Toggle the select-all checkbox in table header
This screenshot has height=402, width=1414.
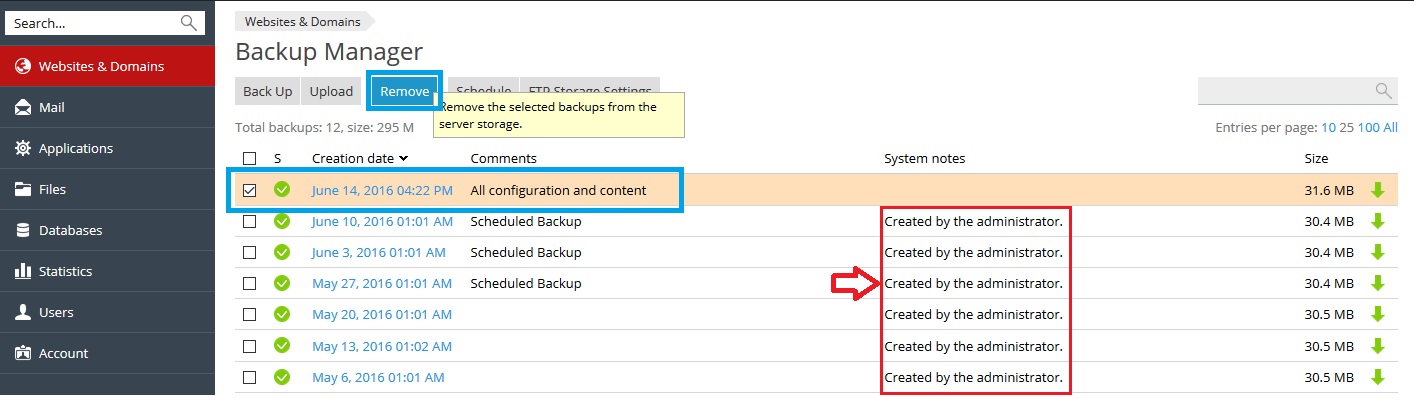250,158
